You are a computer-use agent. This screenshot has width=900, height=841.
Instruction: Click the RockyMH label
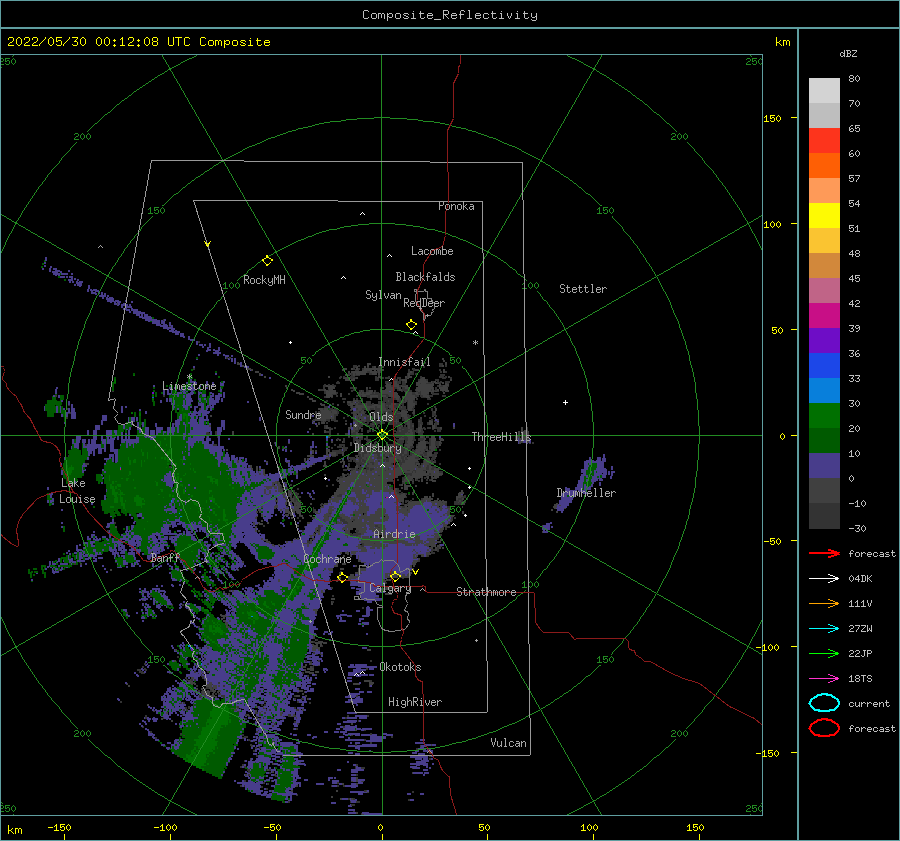coord(264,280)
